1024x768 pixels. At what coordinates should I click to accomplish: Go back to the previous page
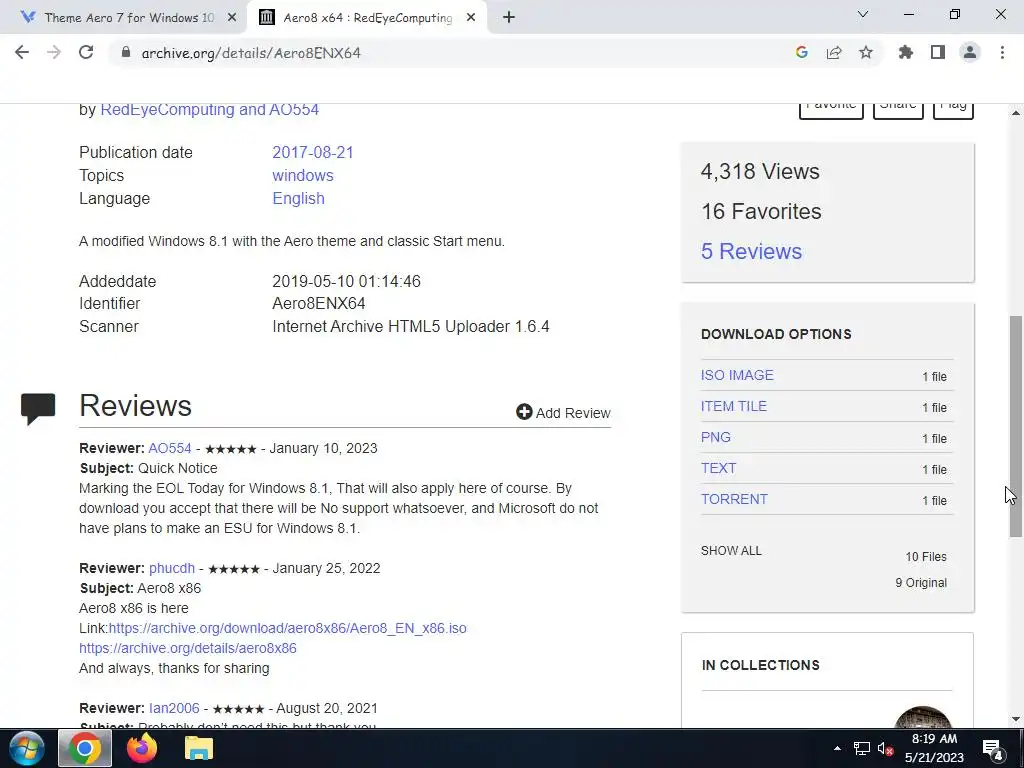point(22,52)
